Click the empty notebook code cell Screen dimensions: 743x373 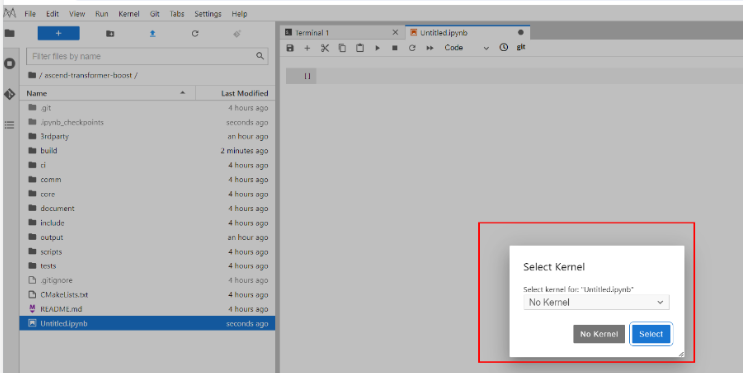[x=528, y=76]
